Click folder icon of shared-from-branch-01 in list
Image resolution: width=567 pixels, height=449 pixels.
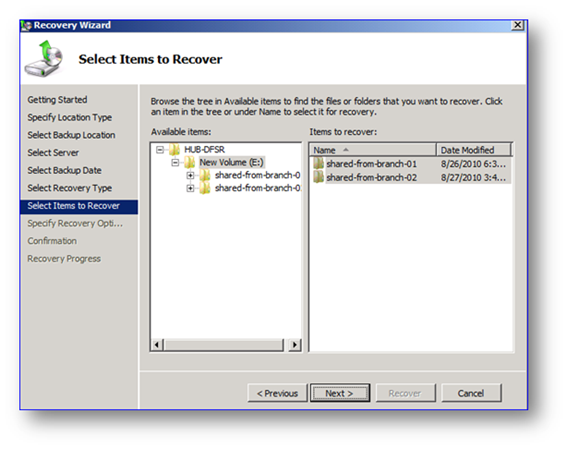tap(319, 164)
